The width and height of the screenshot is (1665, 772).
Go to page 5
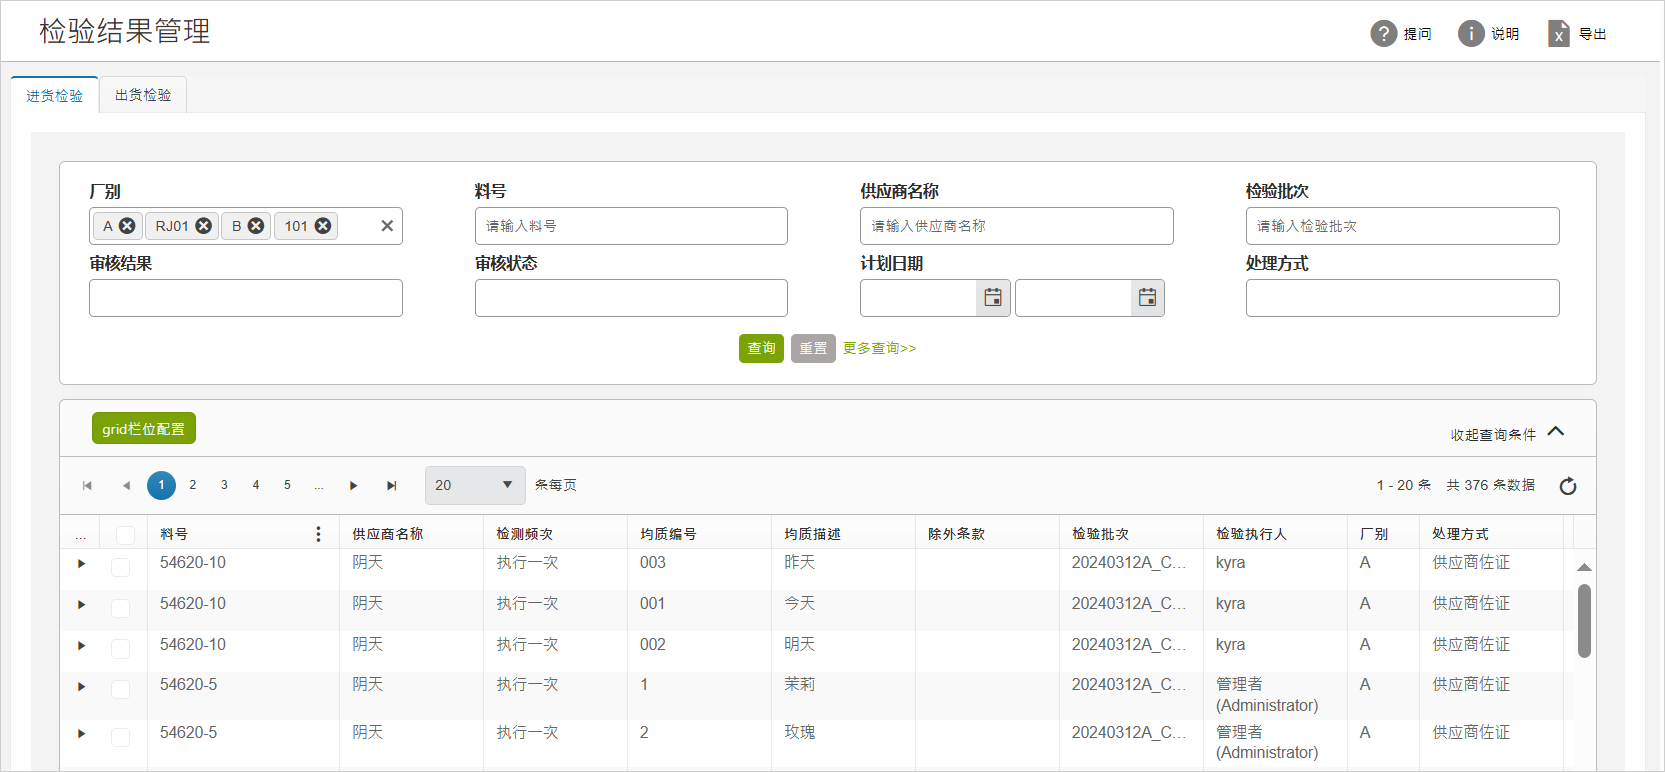click(x=287, y=485)
